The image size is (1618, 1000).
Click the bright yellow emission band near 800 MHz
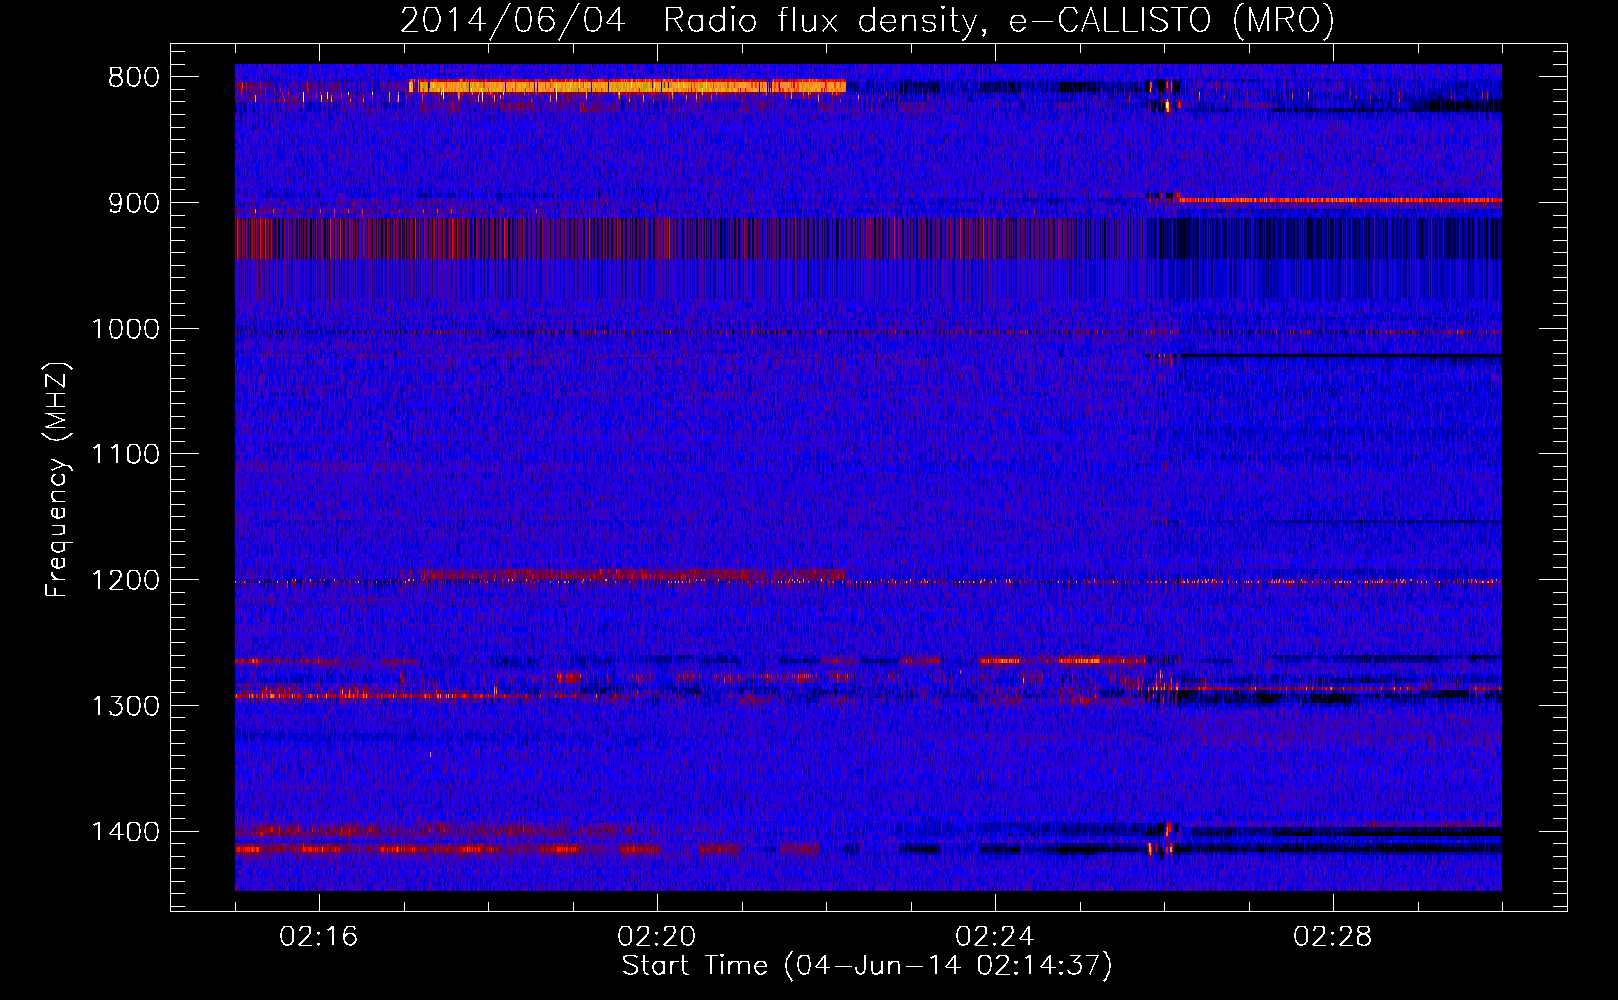628,87
